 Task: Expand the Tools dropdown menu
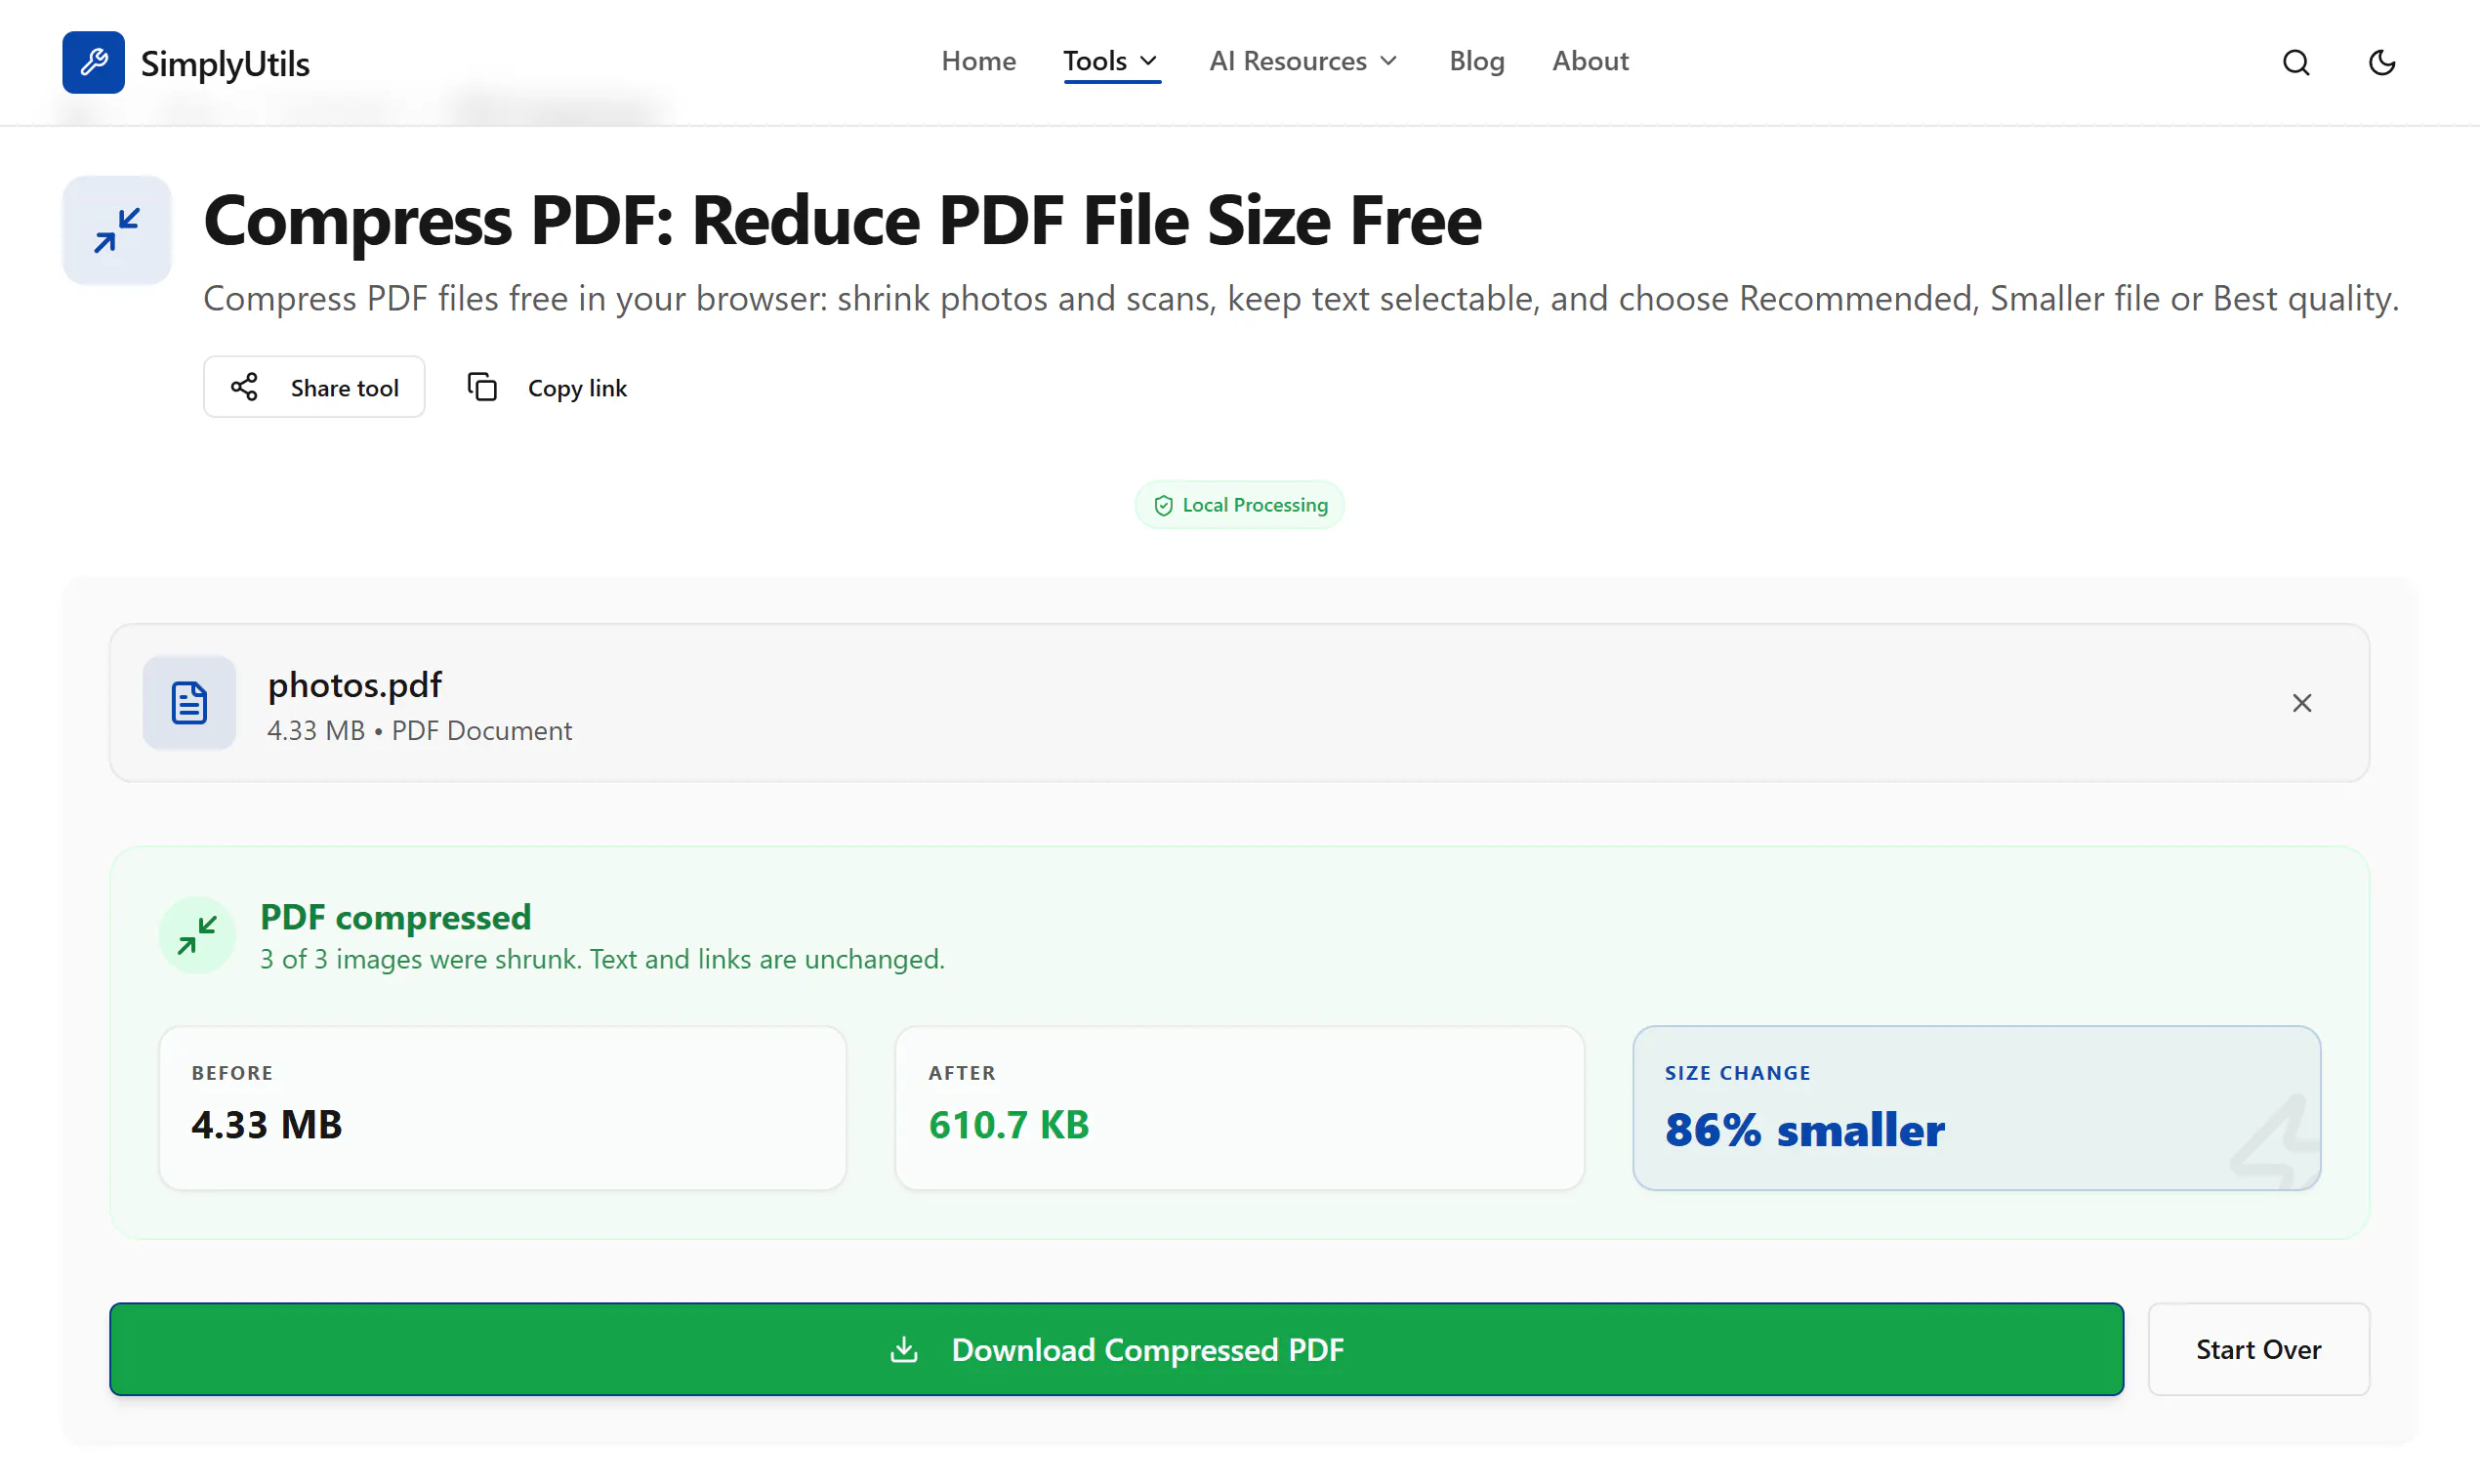[1111, 62]
